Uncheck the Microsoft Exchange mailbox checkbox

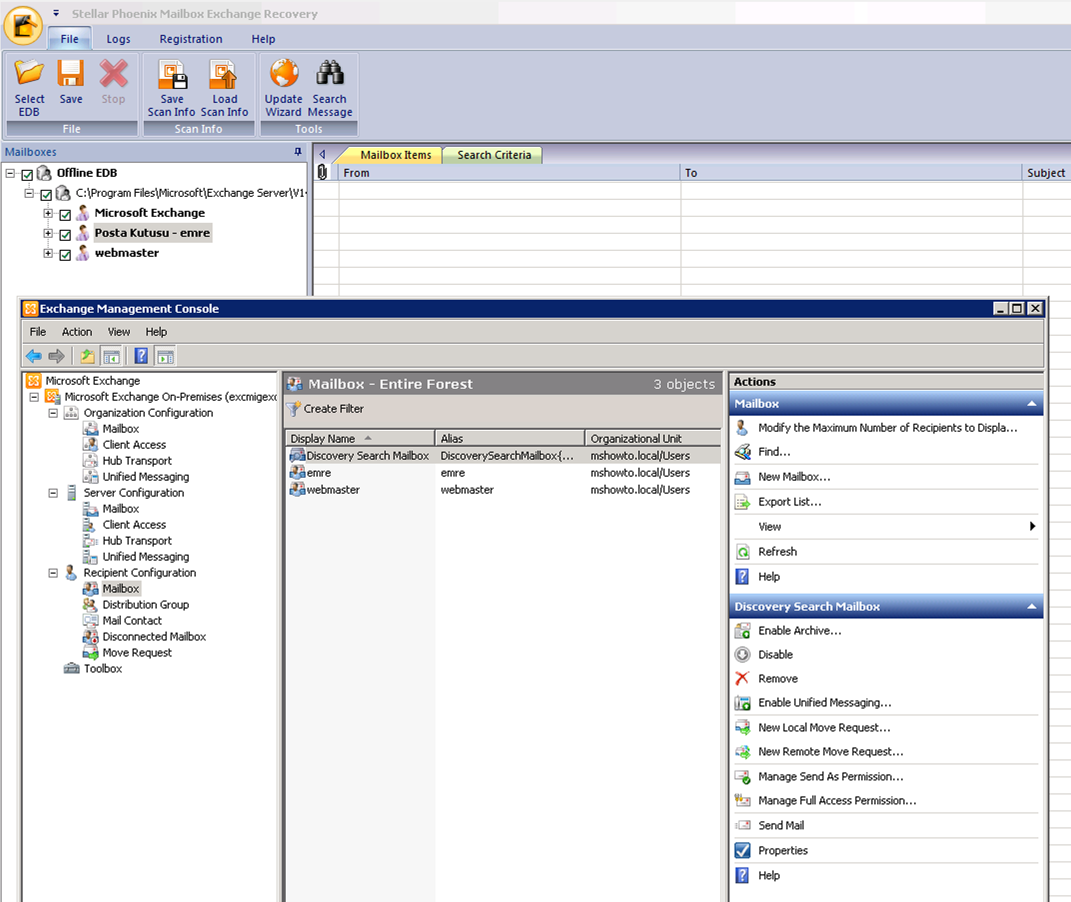[65, 214]
